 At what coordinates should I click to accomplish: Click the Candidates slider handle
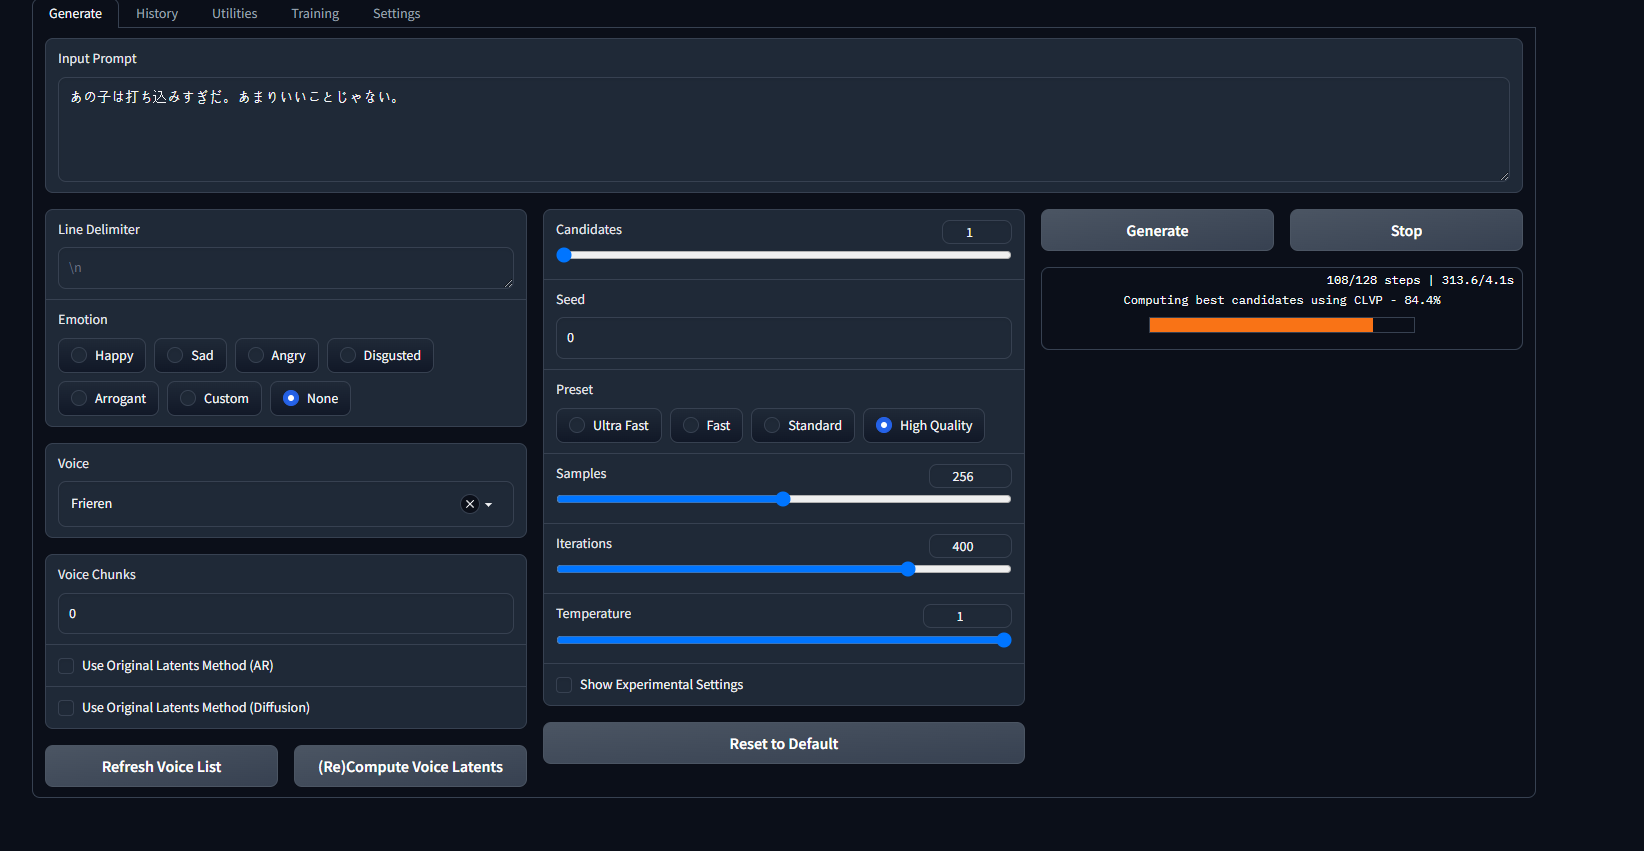point(564,255)
